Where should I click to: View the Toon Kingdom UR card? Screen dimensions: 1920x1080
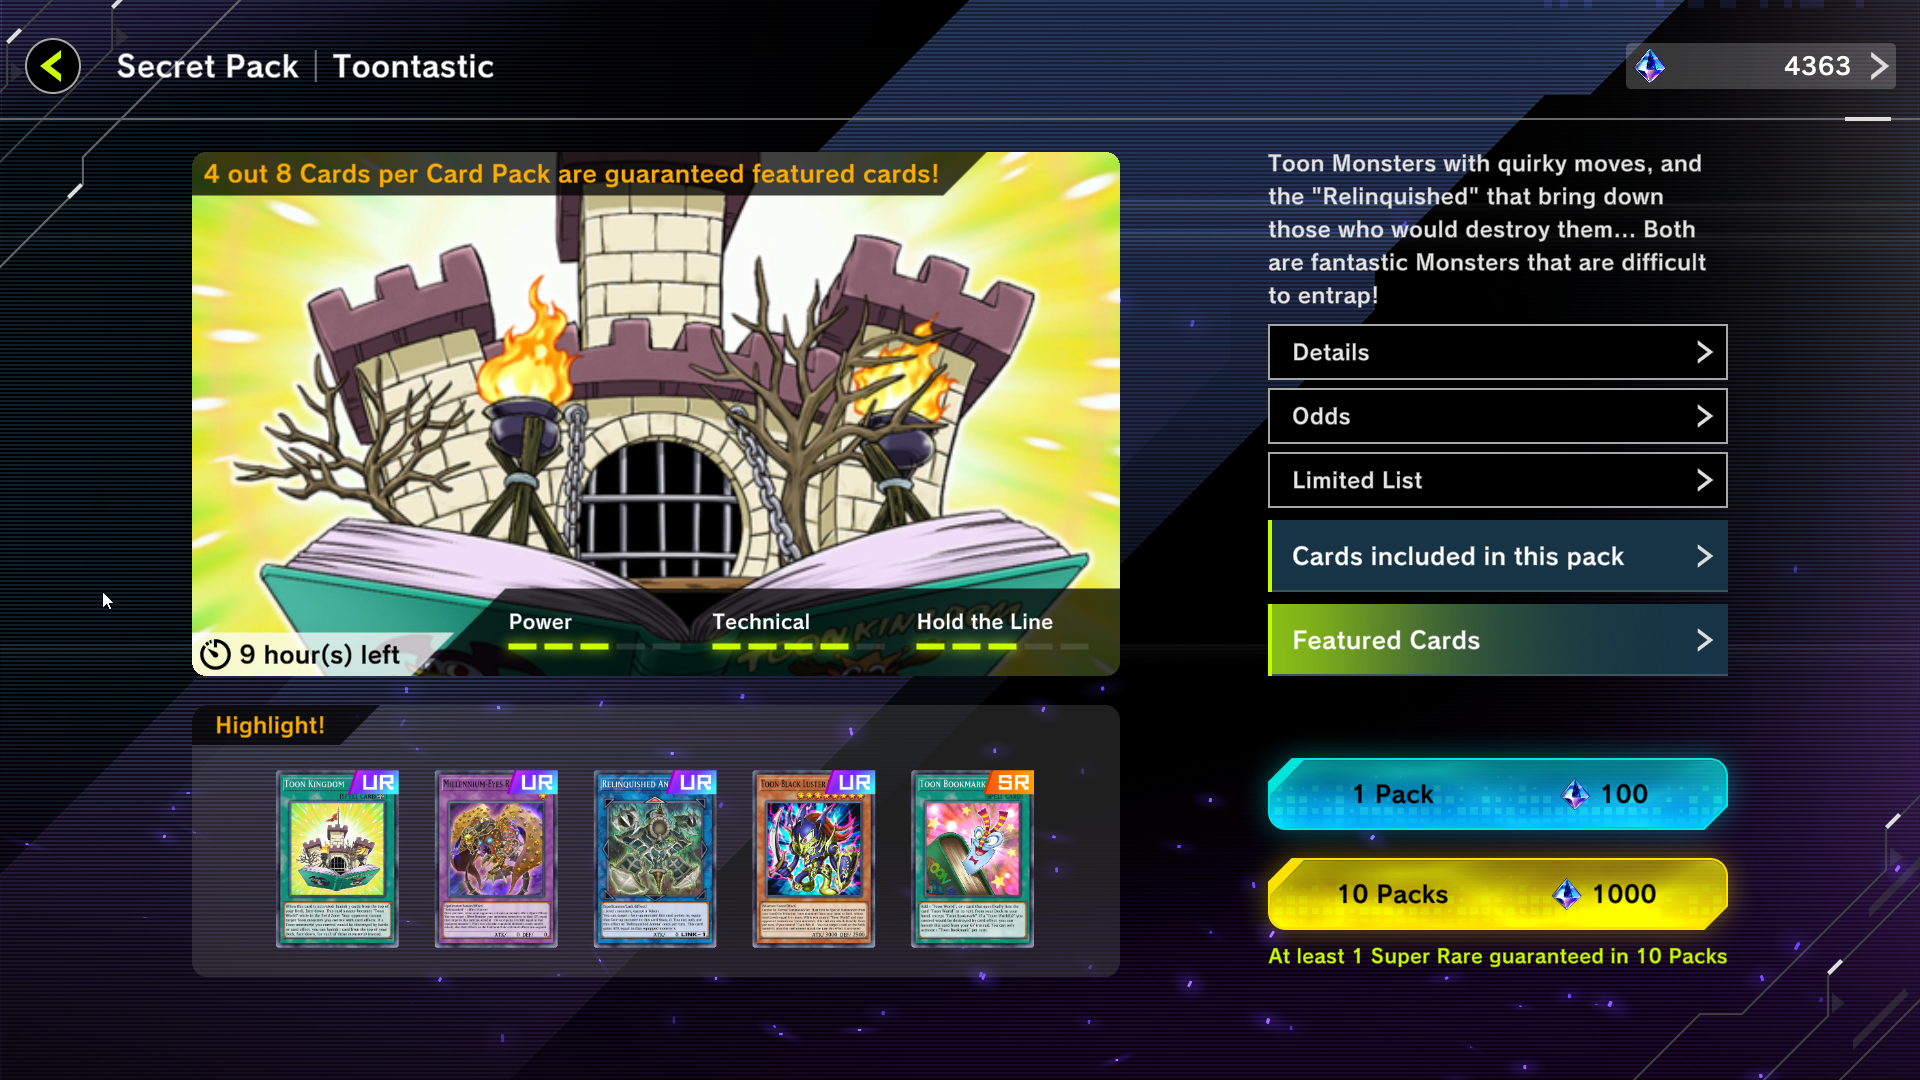tap(337, 859)
